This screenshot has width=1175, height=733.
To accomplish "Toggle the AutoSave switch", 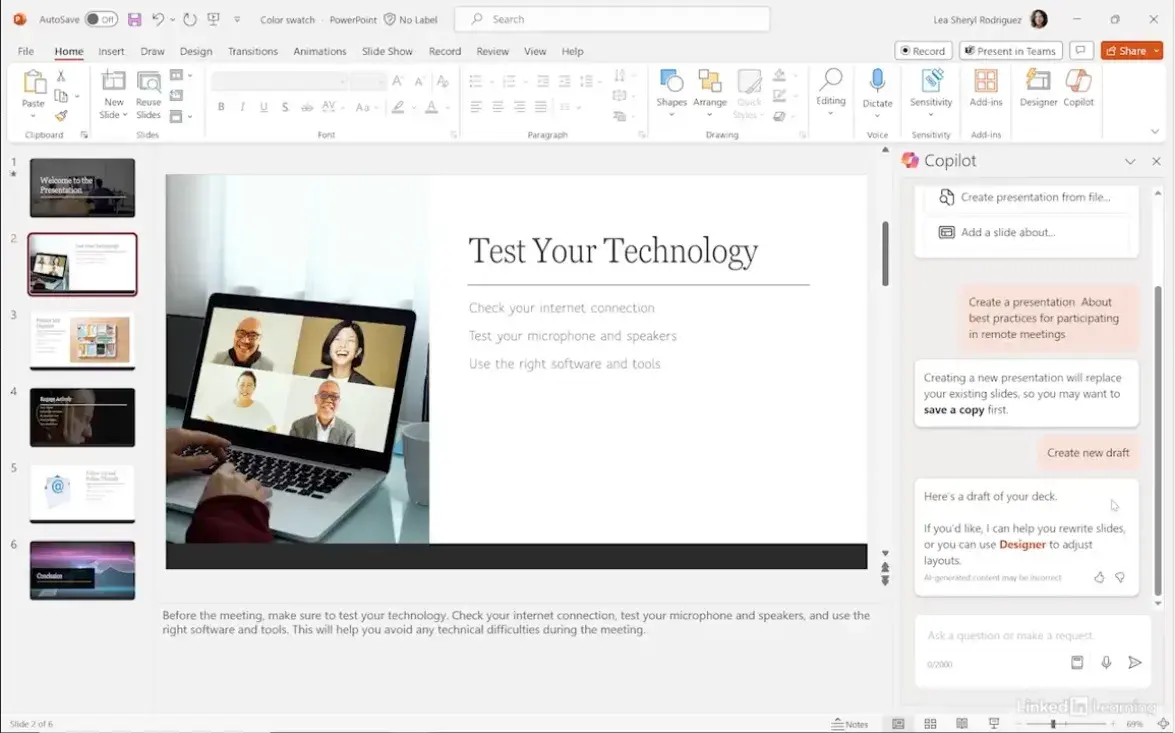I will point(100,19).
